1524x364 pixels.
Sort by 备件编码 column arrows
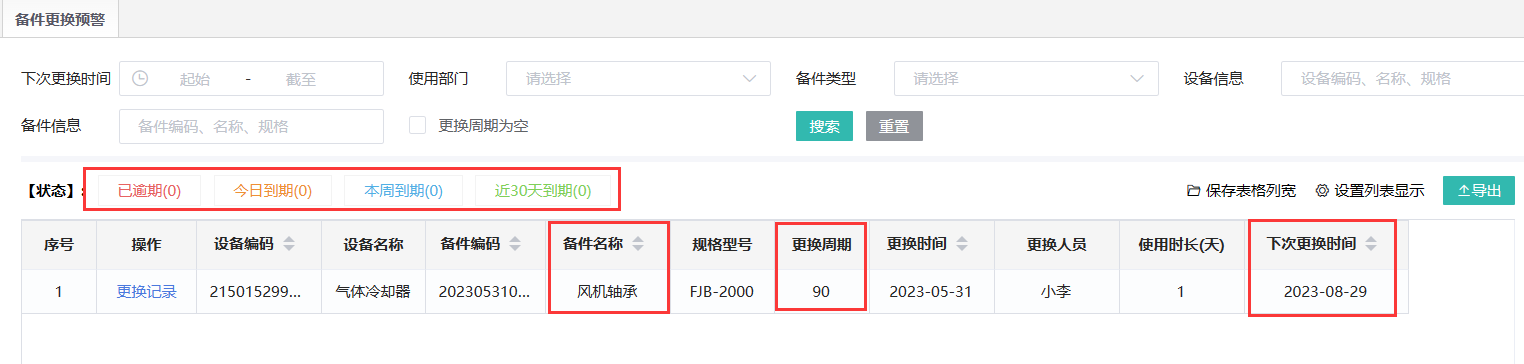[515, 244]
